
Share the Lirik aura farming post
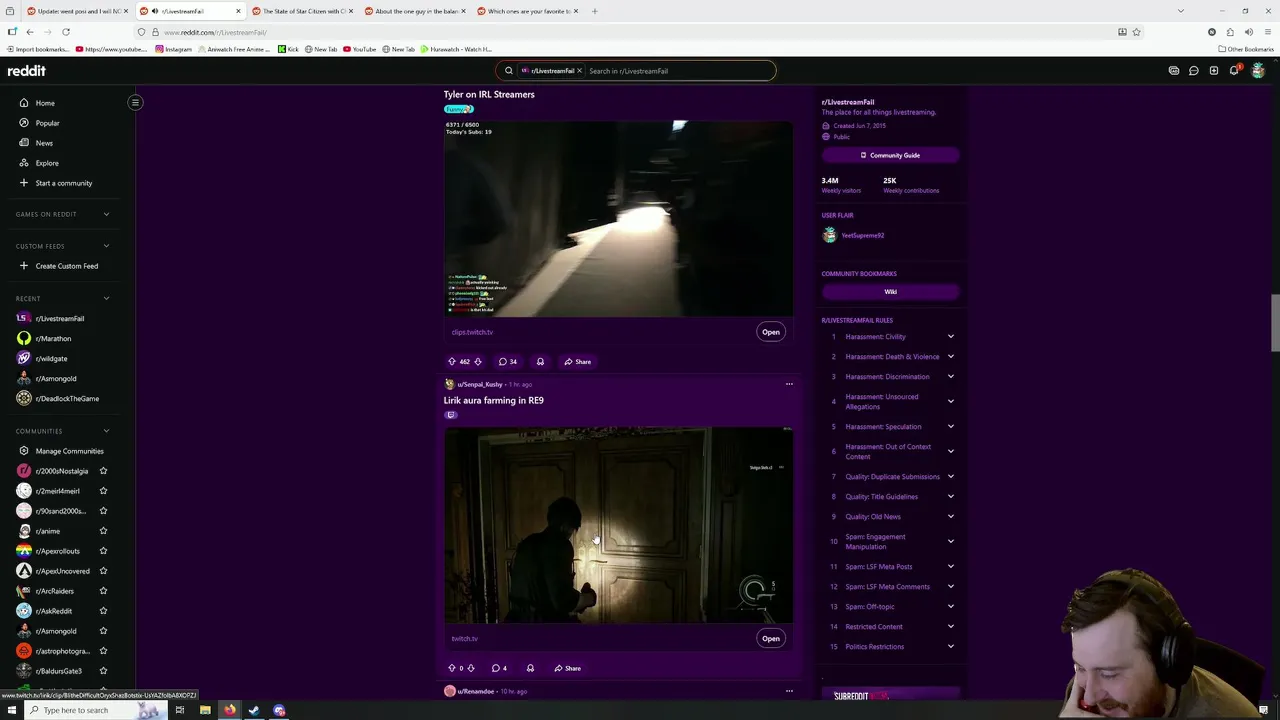click(x=567, y=668)
